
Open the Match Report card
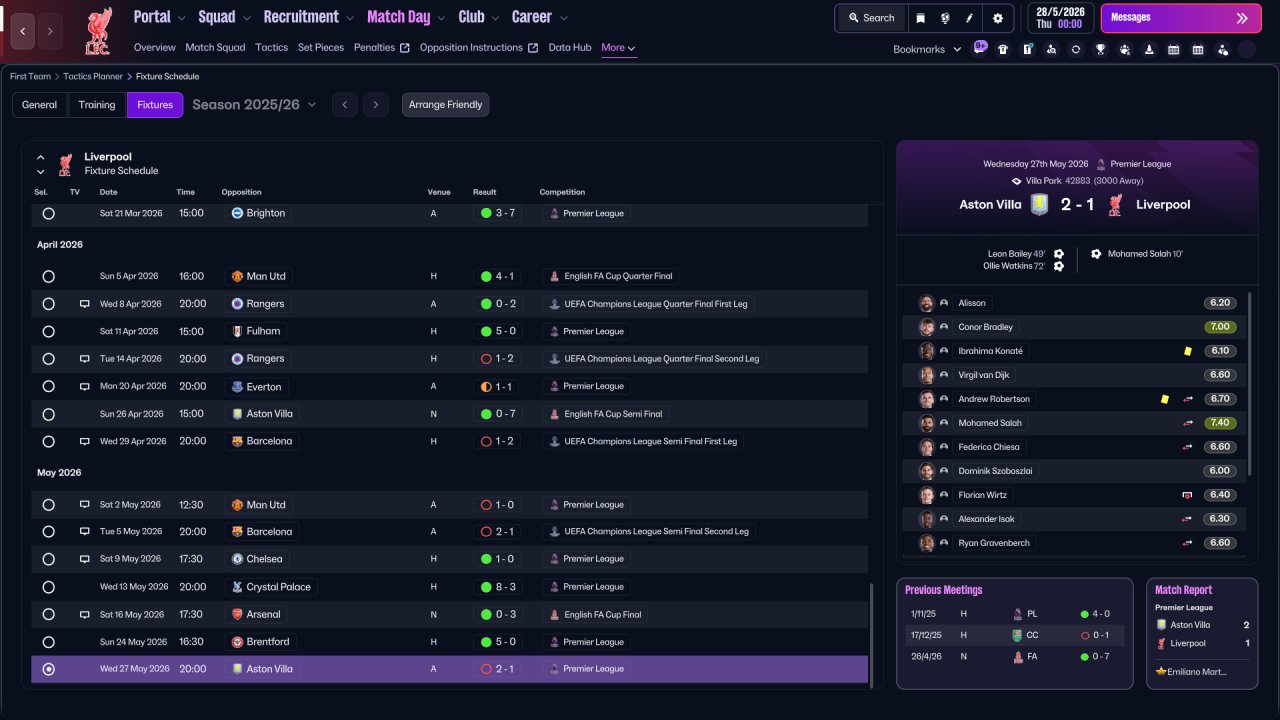(x=1201, y=633)
